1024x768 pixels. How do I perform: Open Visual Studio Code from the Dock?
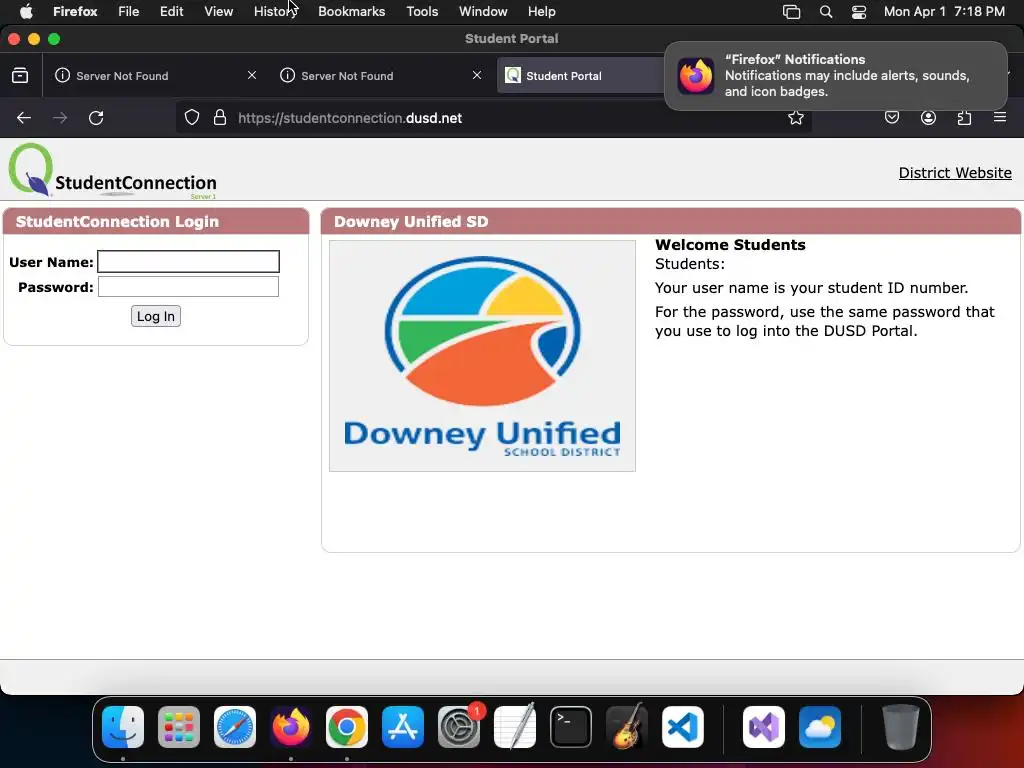pos(682,727)
